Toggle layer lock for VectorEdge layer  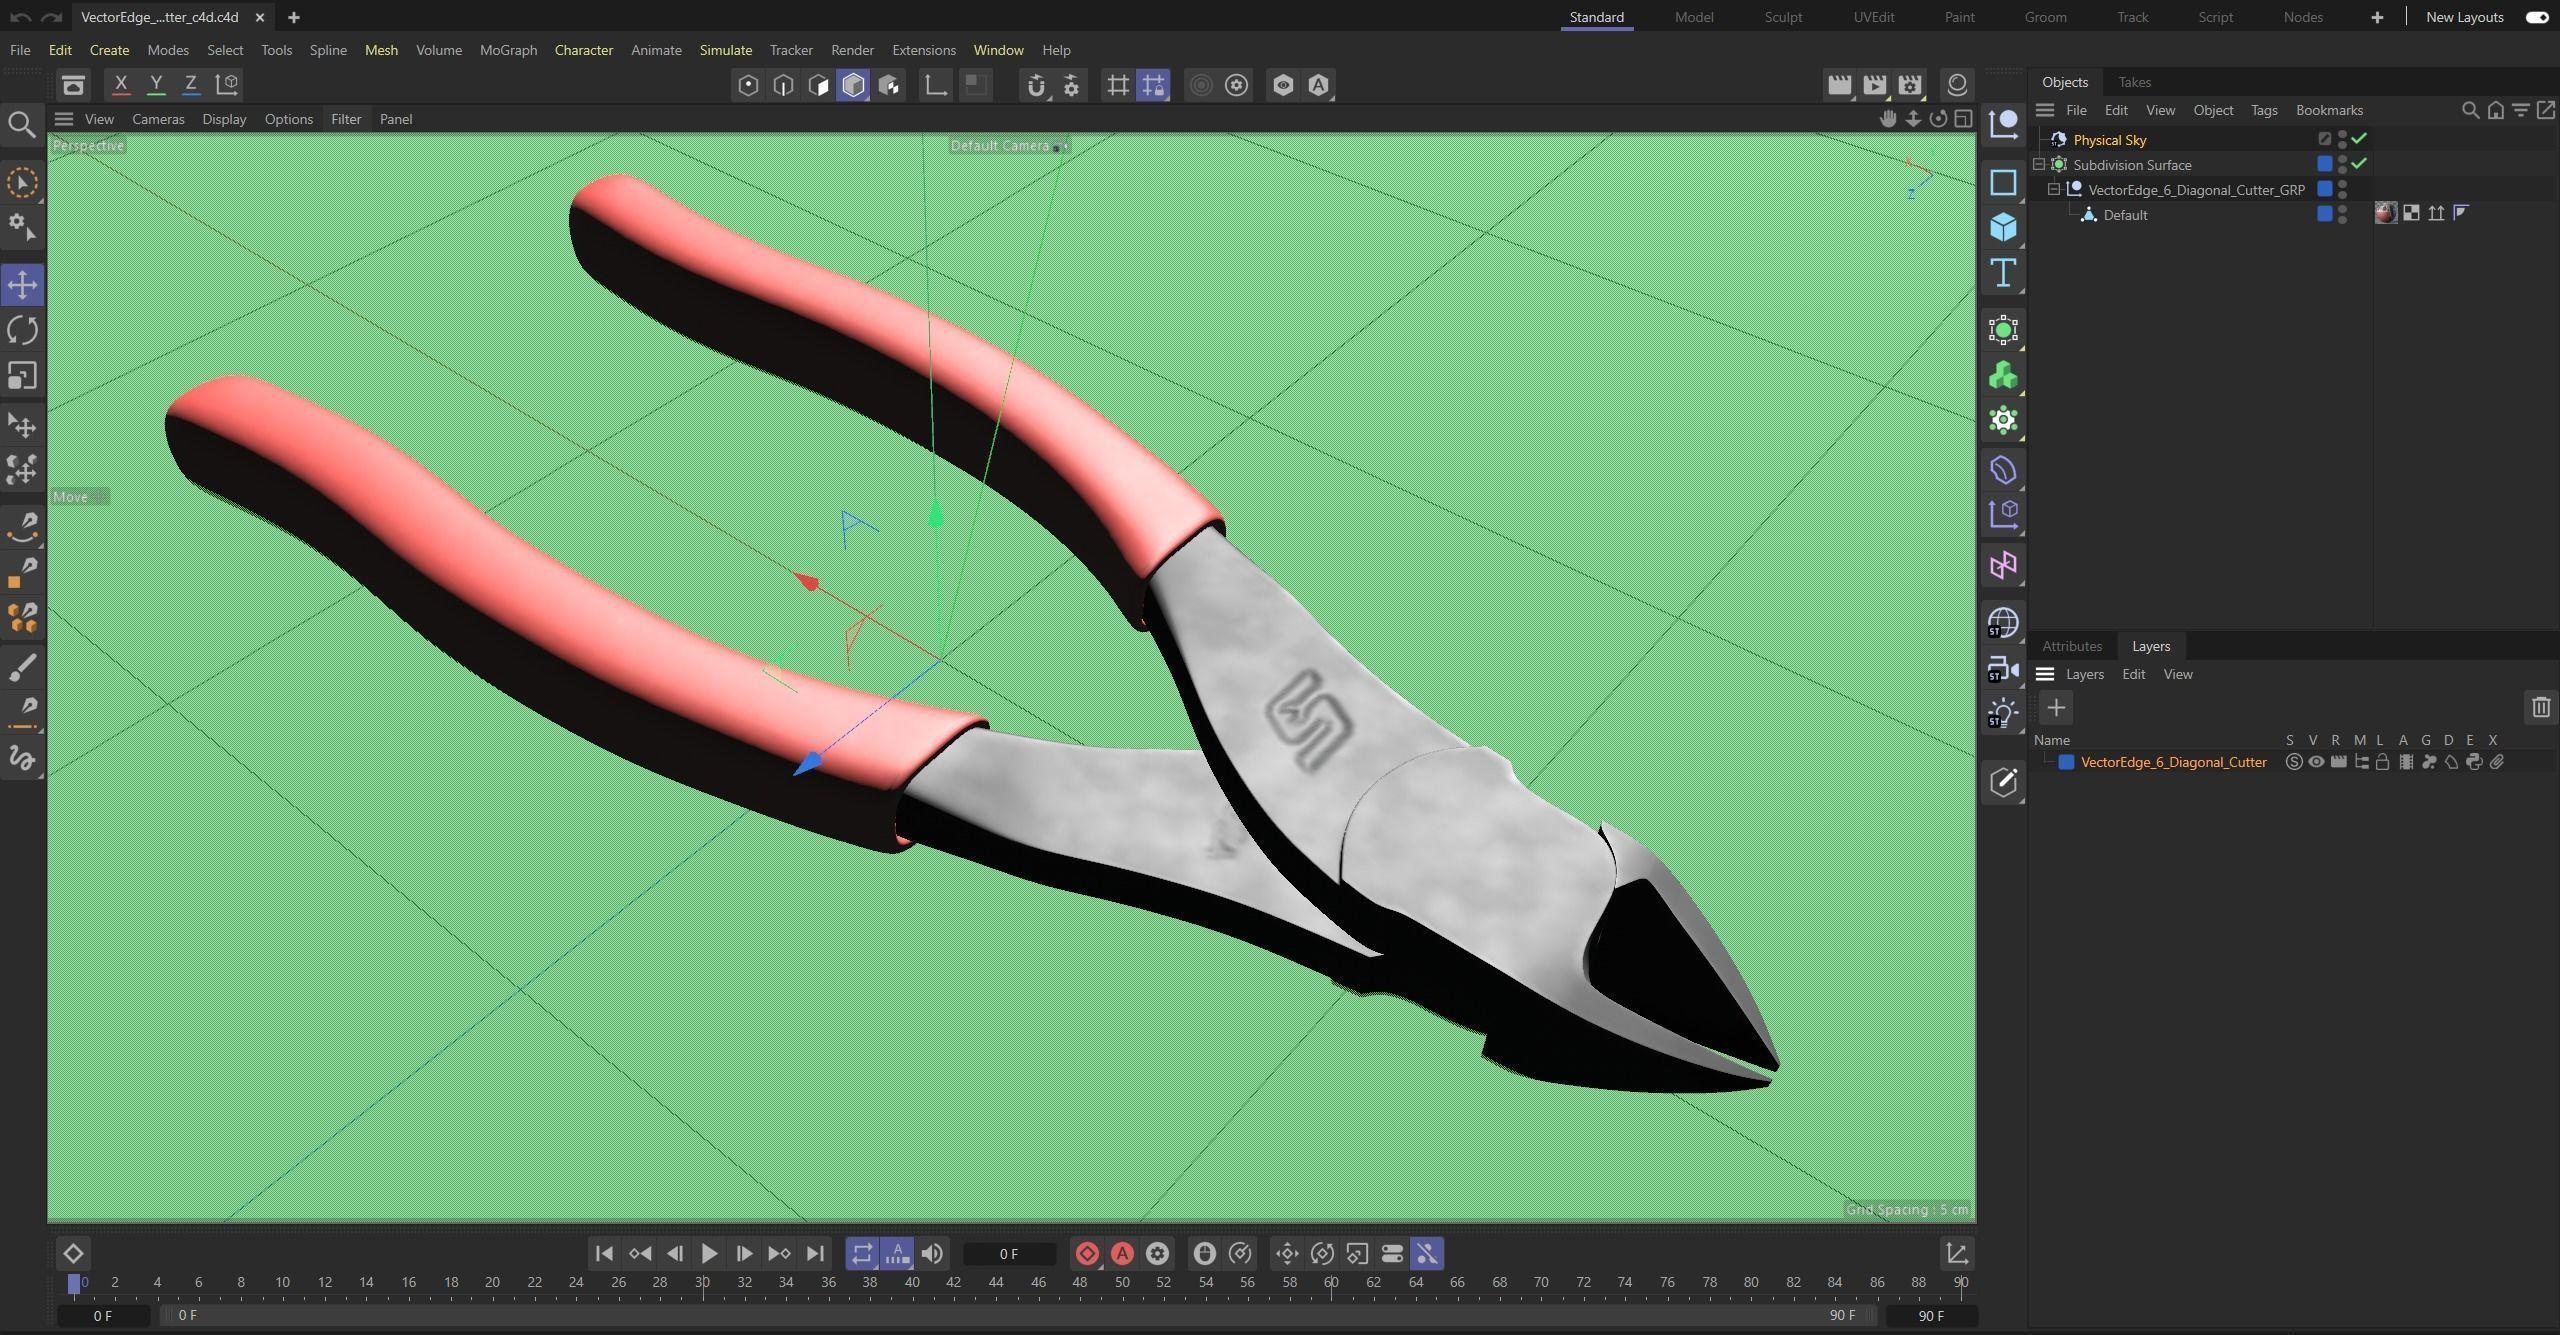(2382, 762)
